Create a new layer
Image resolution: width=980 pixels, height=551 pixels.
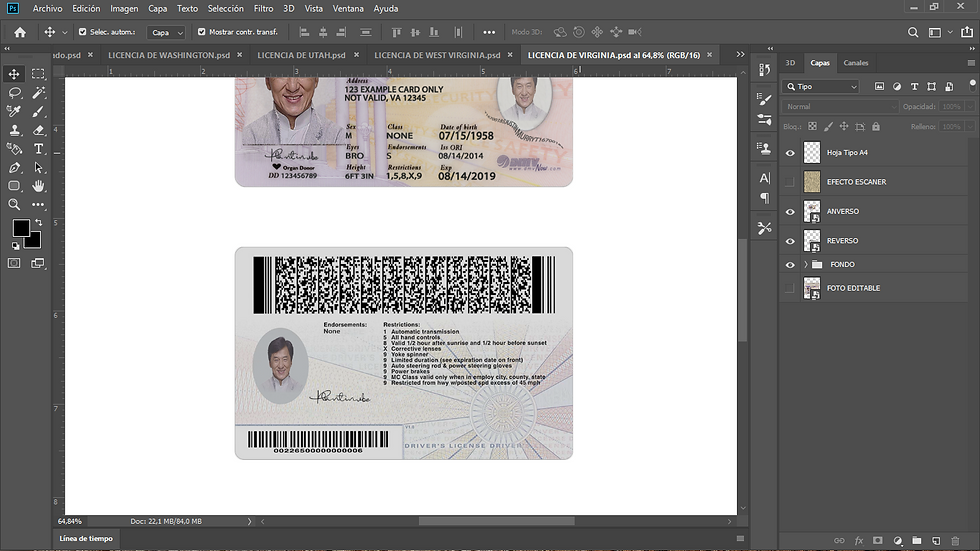[x=936, y=540]
